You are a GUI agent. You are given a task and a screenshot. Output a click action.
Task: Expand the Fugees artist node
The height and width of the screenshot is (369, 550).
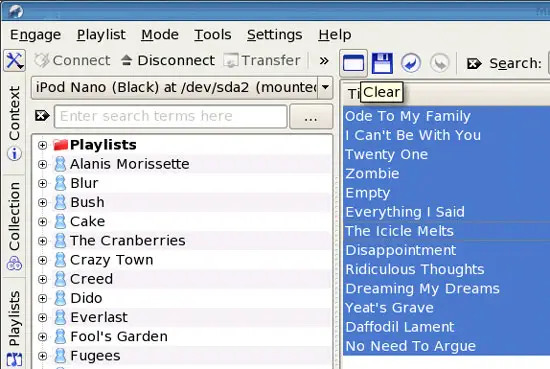42,356
